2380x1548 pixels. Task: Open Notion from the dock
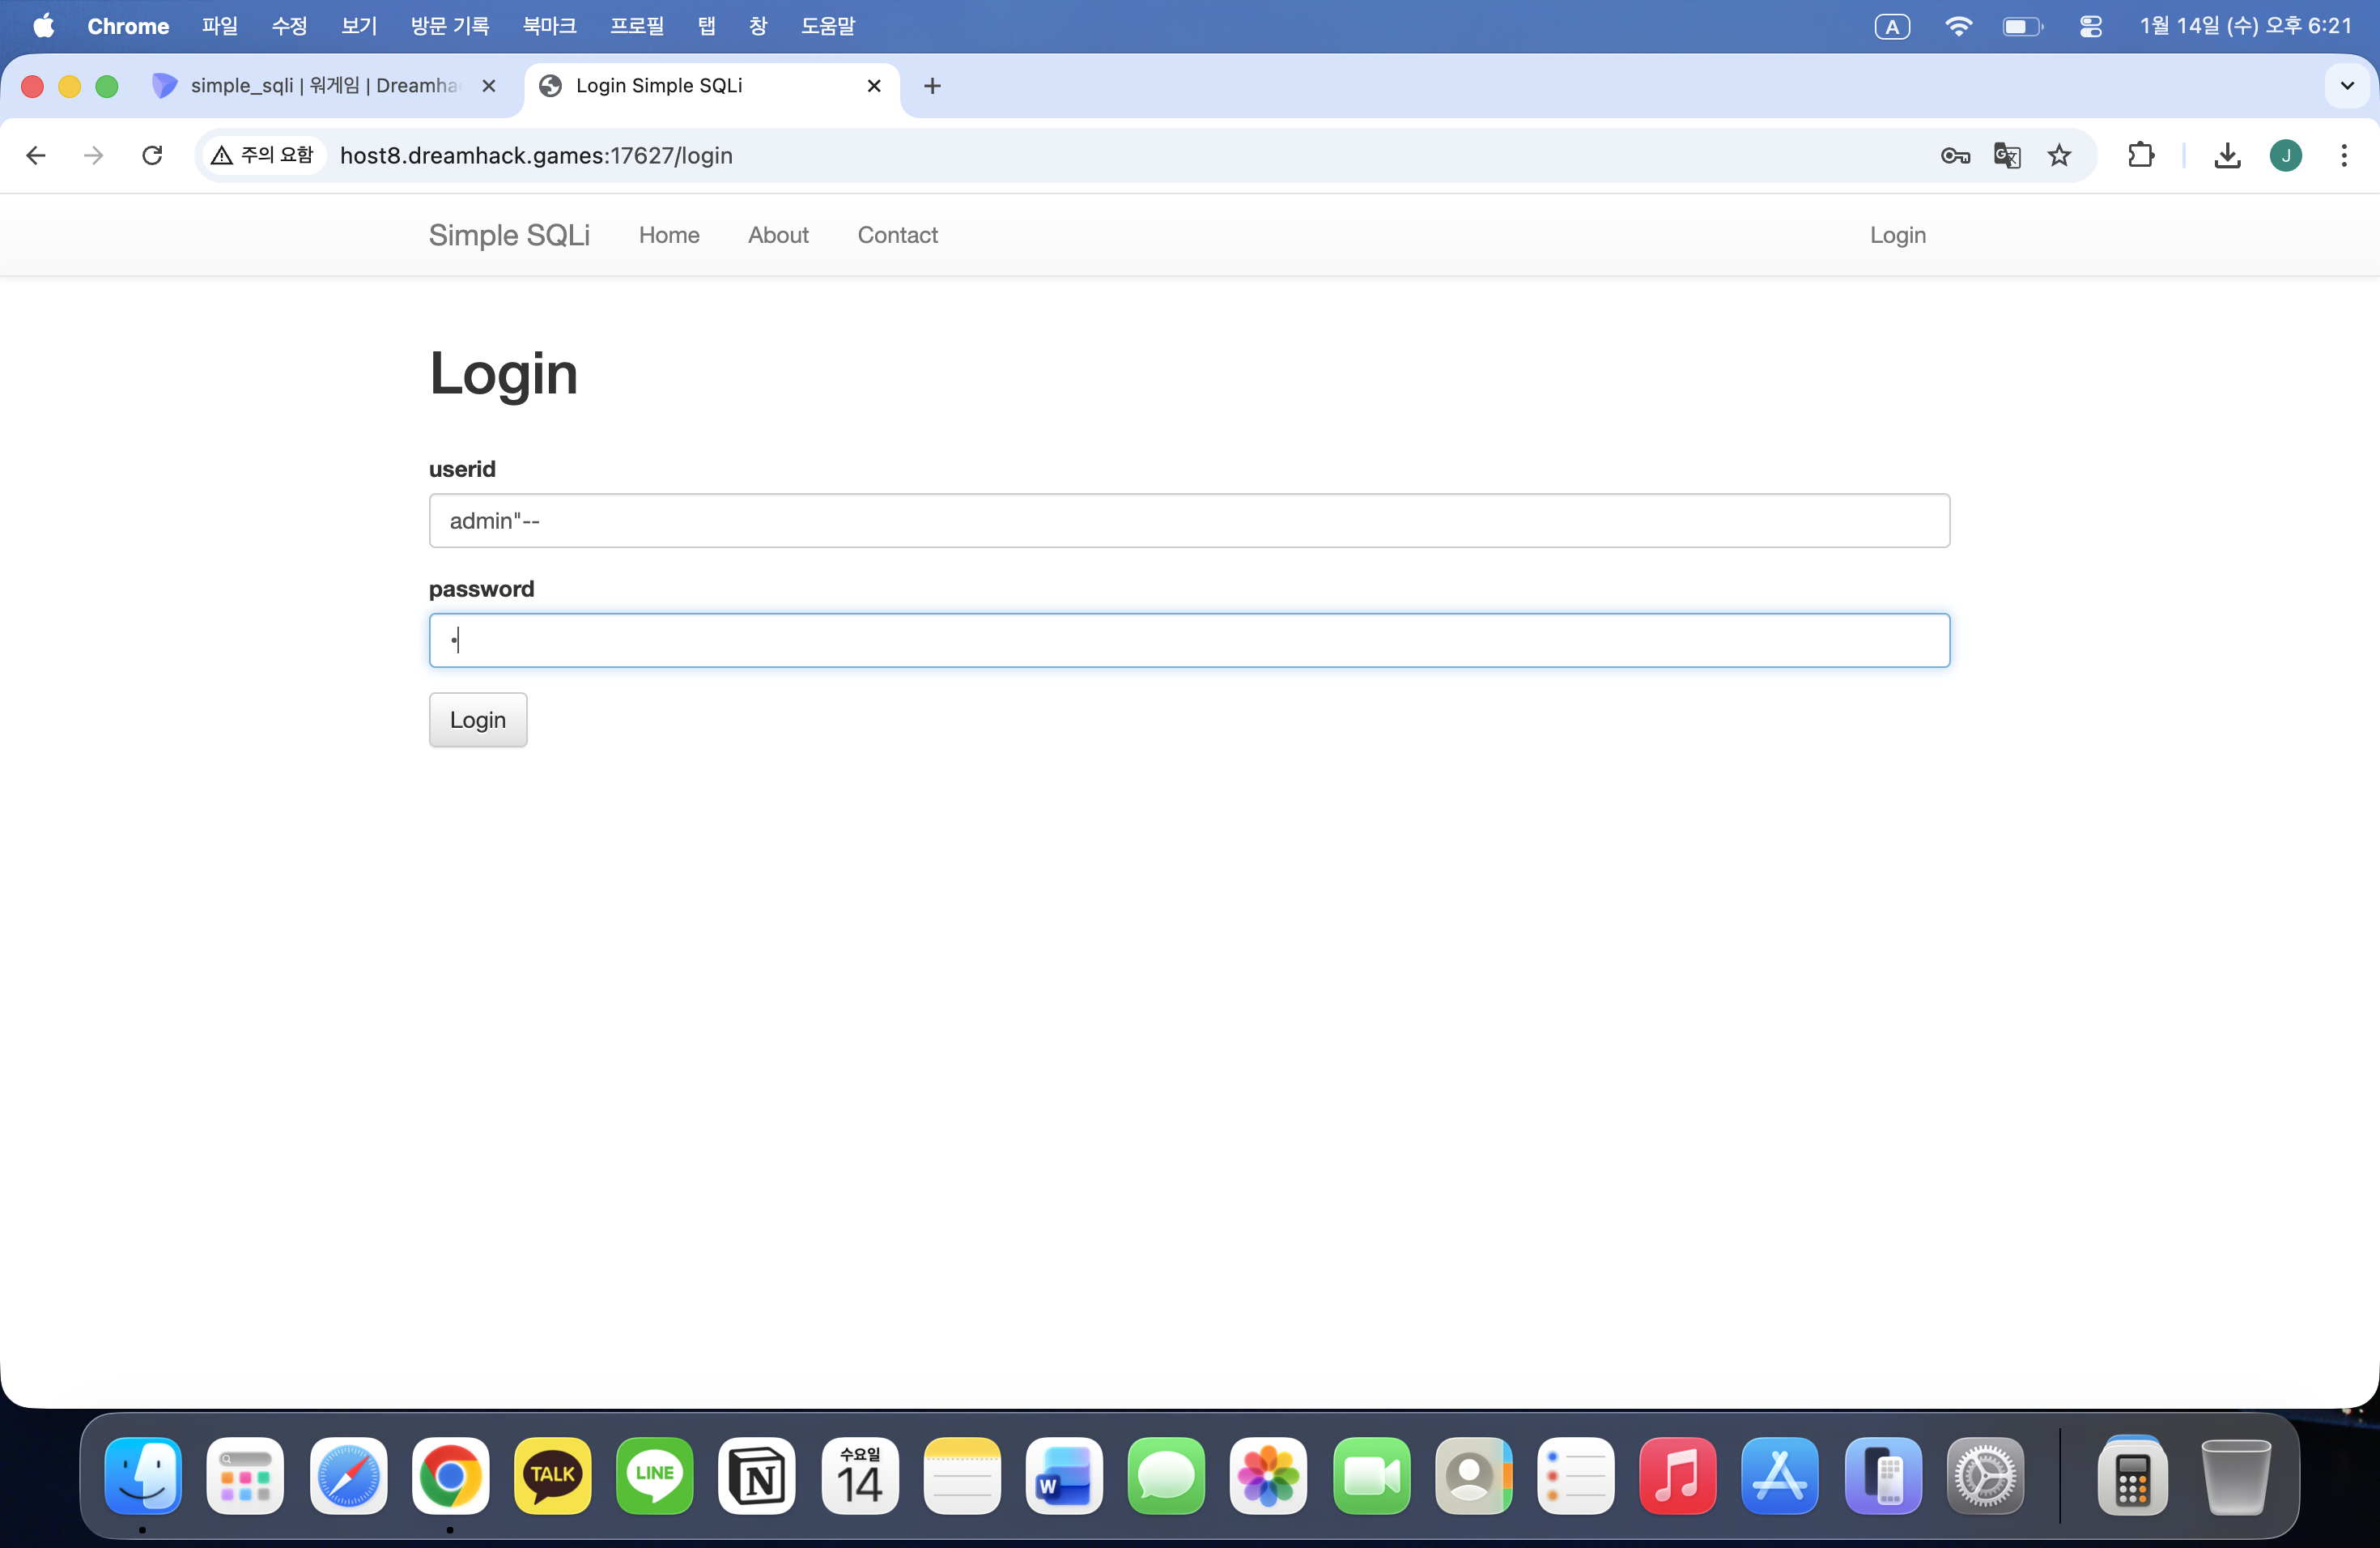[757, 1477]
